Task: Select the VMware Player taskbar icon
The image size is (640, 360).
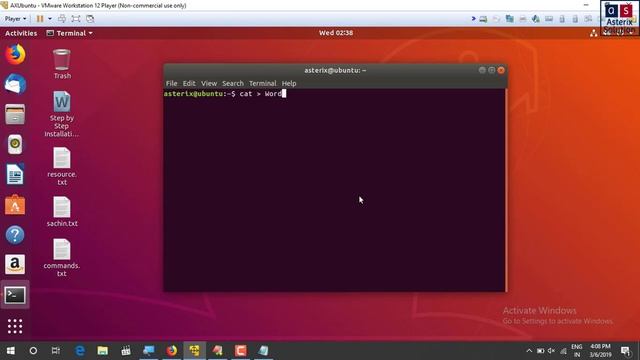Action: (x=195, y=351)
